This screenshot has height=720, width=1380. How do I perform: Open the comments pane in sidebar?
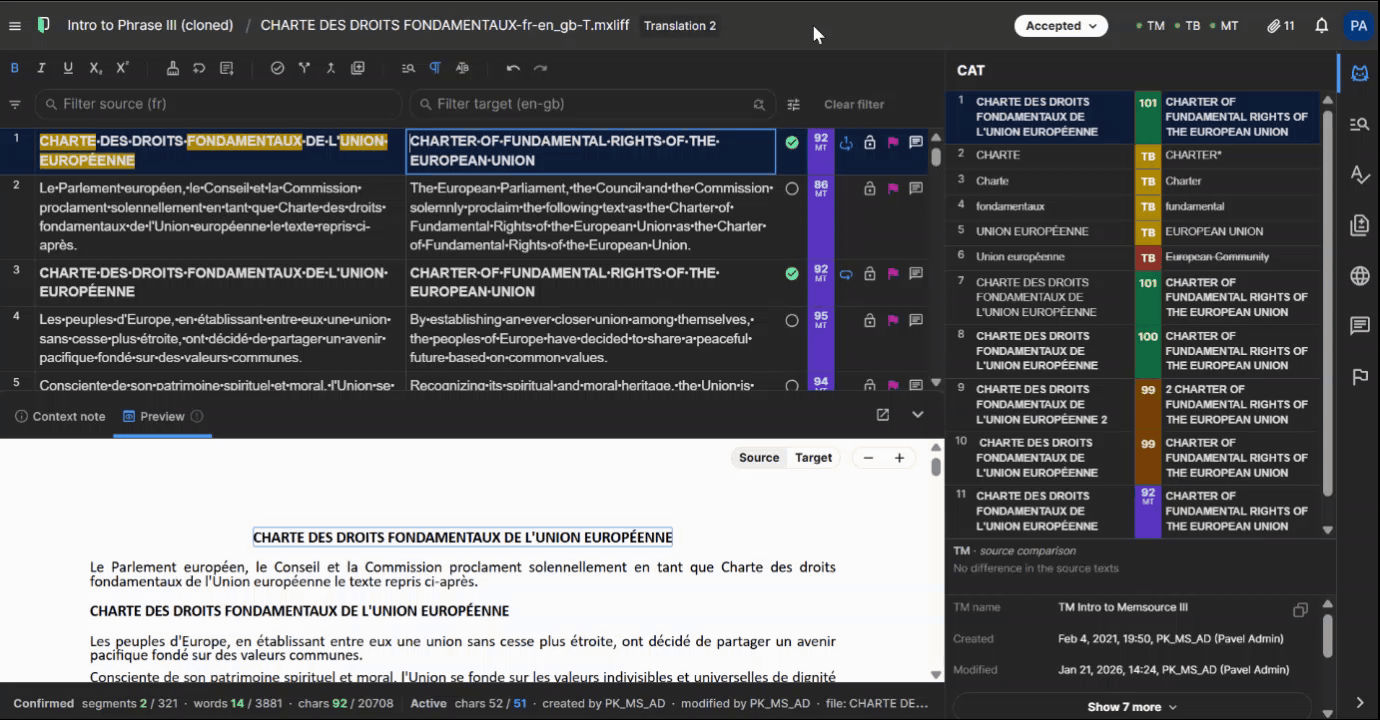tap(1359, 326)
